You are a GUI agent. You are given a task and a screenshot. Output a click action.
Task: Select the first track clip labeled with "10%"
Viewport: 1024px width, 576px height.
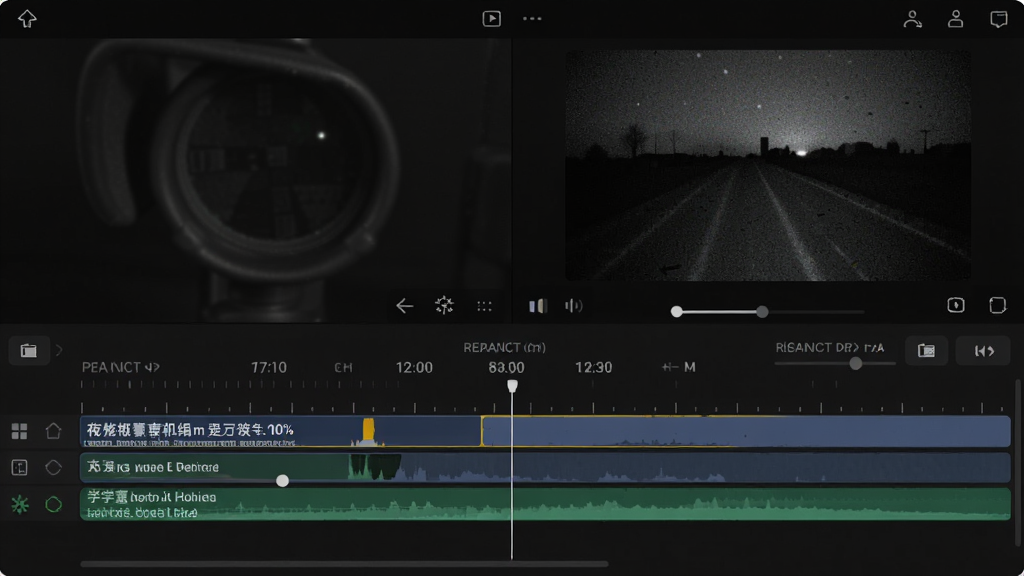tap(281, 431)
